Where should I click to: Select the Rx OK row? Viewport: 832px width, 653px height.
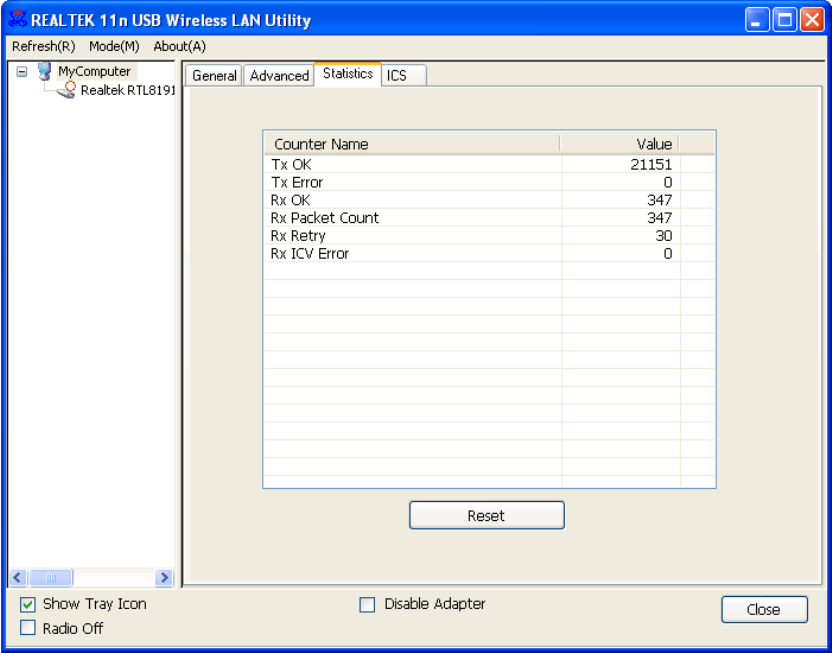489,200
